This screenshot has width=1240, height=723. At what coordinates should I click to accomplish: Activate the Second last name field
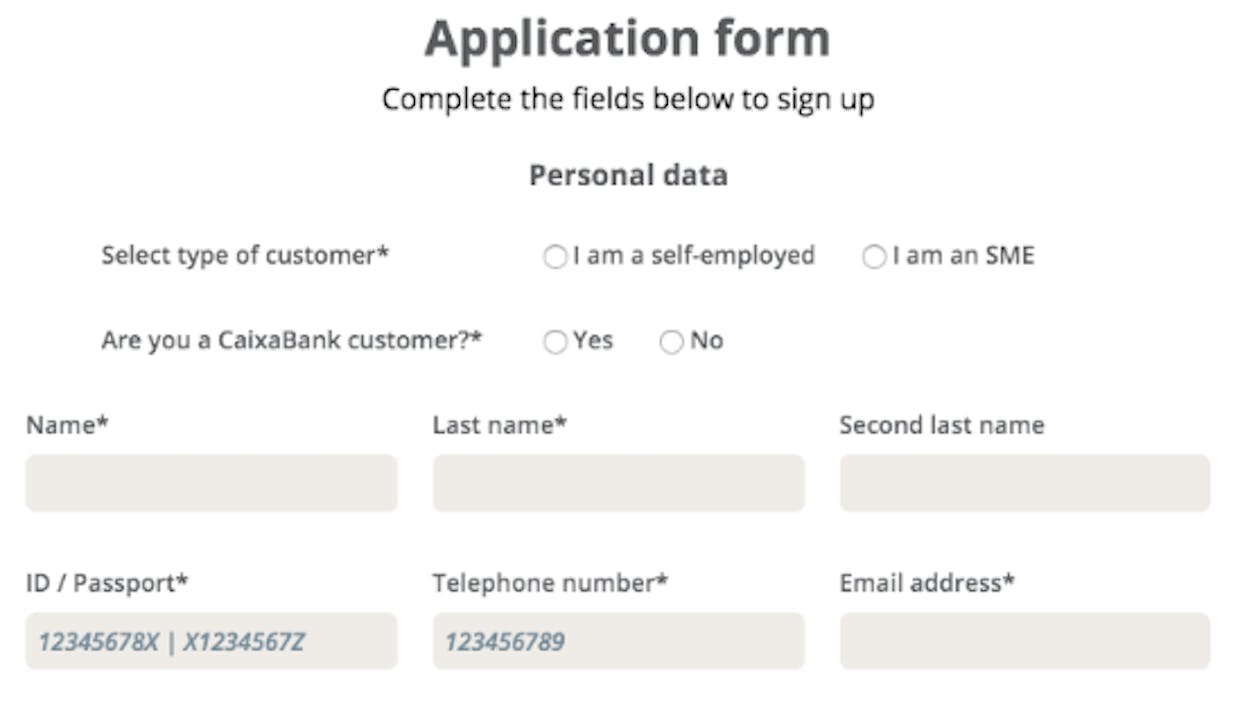[1025, 483]
